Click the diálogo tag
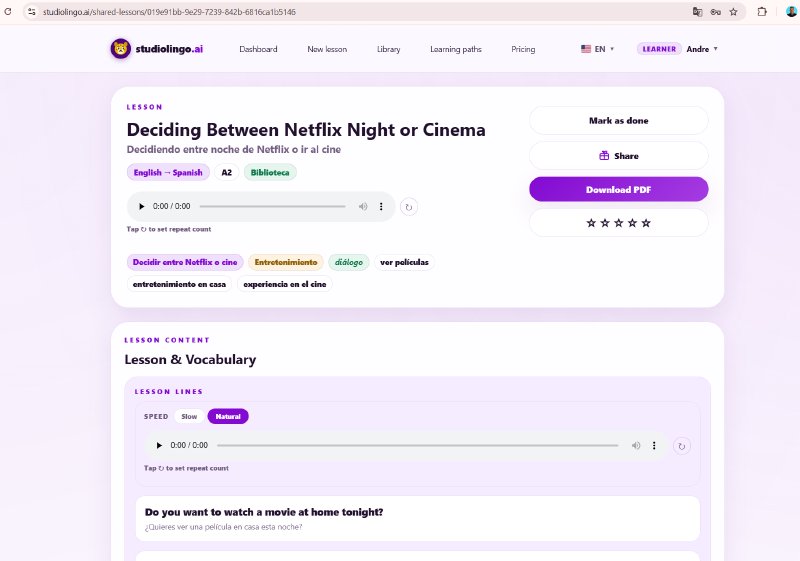This screenshot has height=561, width=800. tap(348, 262)
